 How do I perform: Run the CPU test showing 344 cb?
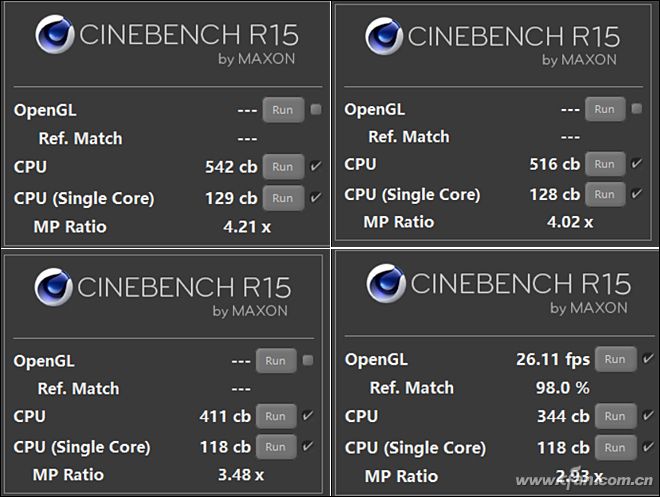(x=615, y=416)
